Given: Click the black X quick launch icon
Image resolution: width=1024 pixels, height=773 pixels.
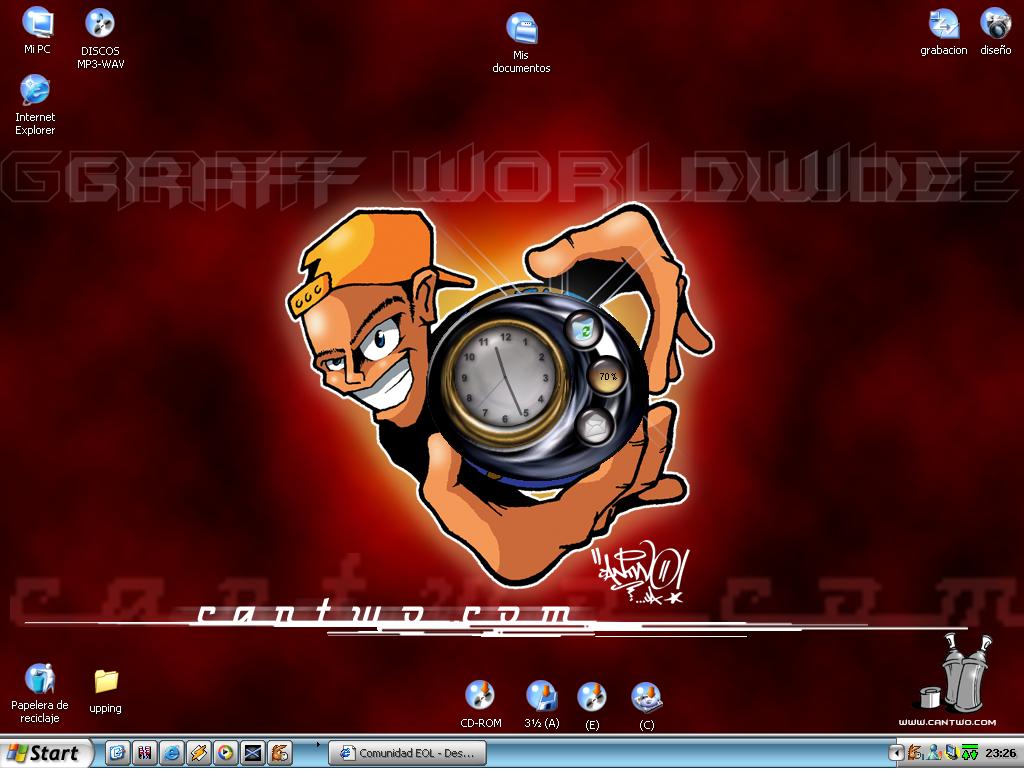Looking at the screenshot, I should (253, 753).
